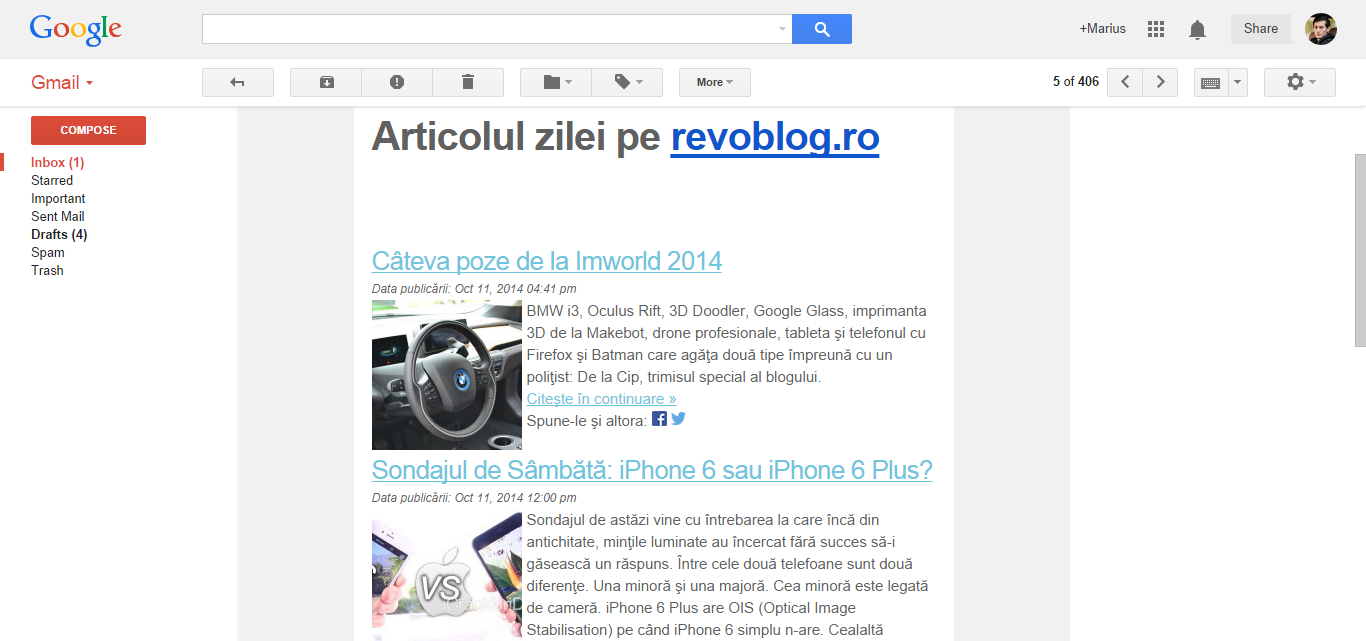Click the Google logo
This screenshot has height=641, width=1366.
pyautogui.click(x=76, y=30)
